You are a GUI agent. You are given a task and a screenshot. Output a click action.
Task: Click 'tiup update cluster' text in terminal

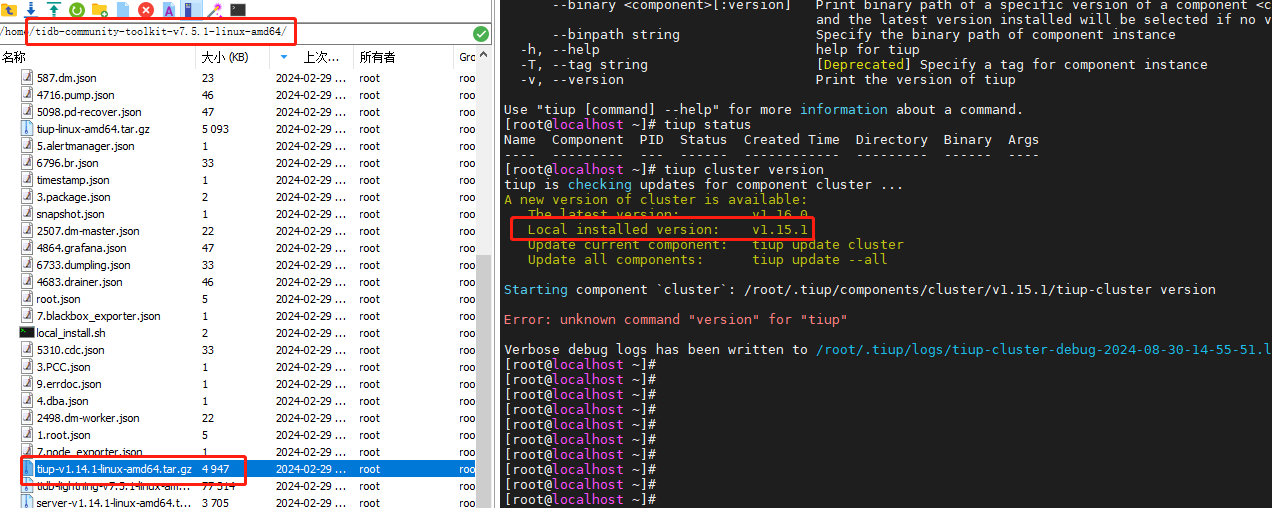pyautogui.click(x=828, y=244)
